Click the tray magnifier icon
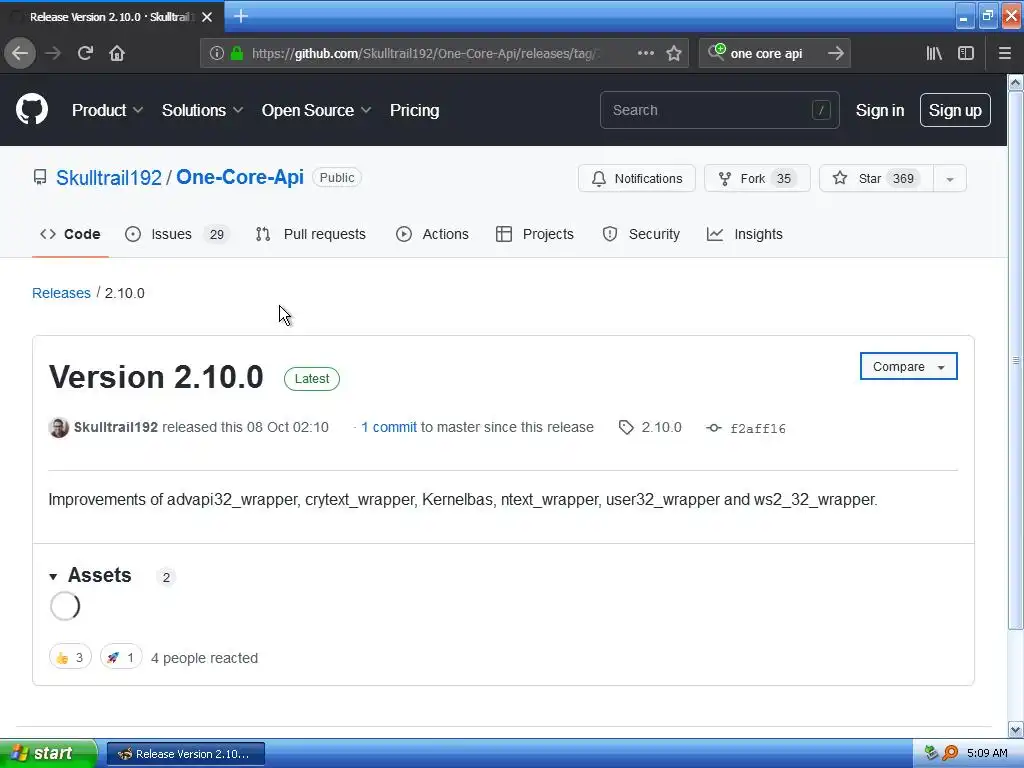This screenshot has height=768, width=1024. pos(950,753)
